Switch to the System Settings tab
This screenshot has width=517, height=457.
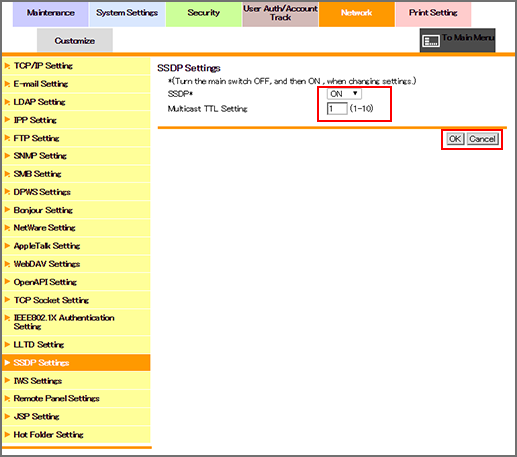click(127, 14)
